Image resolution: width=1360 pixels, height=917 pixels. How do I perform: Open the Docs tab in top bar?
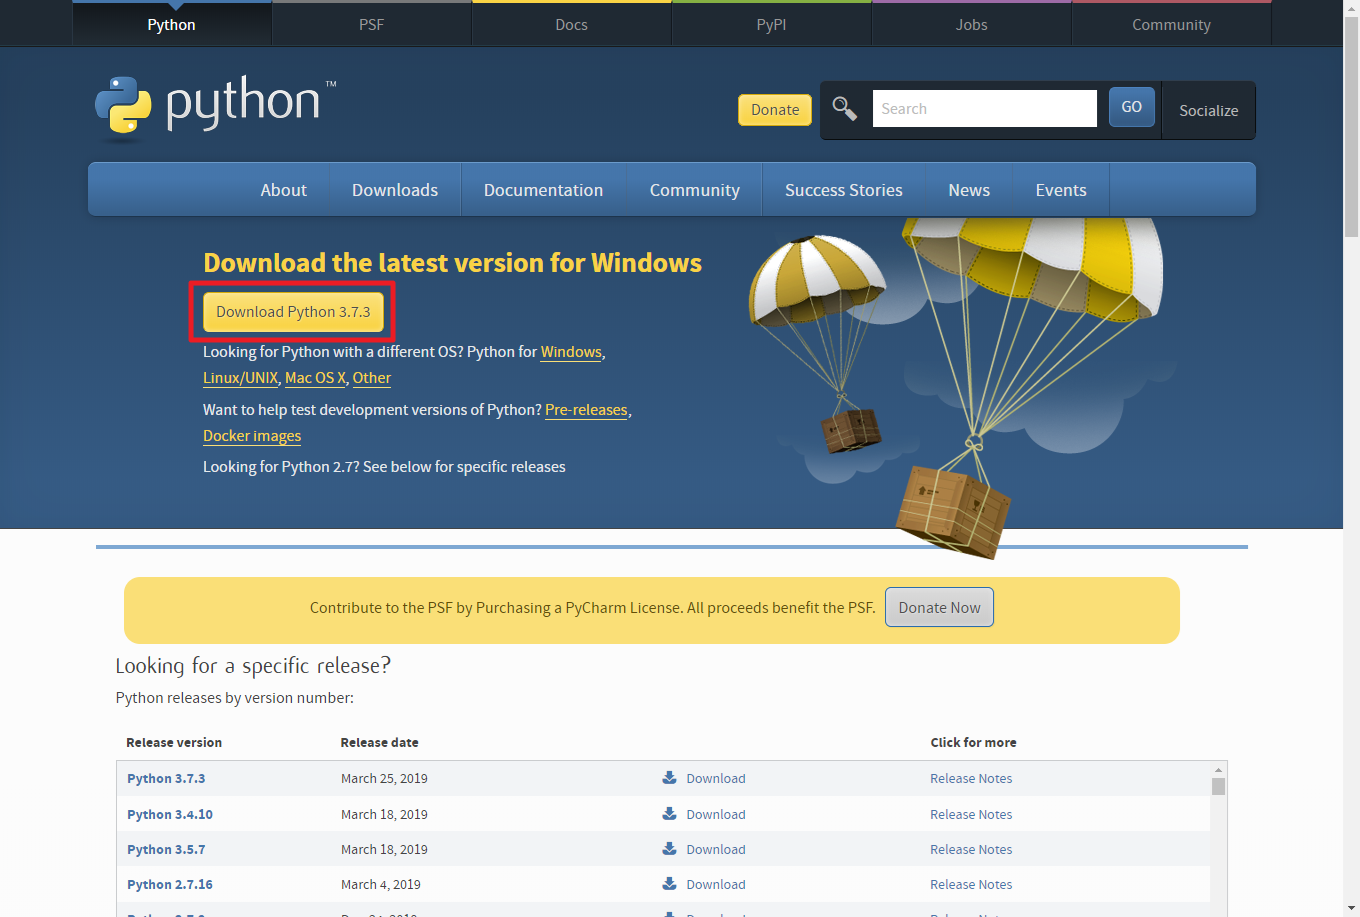pyautogui.click(x=572, y=24)
